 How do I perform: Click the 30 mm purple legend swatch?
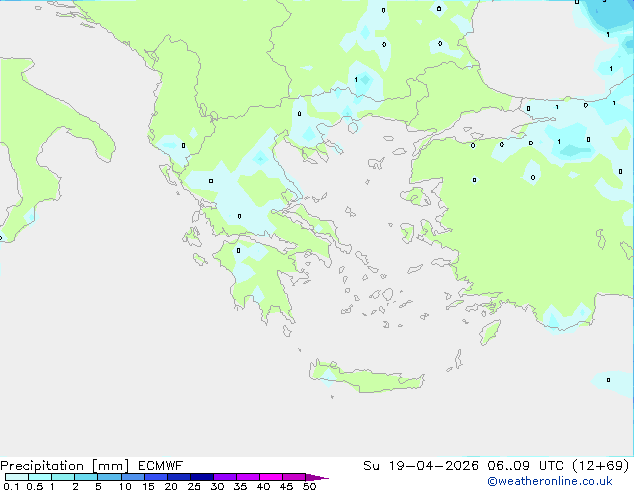[225, 477]
